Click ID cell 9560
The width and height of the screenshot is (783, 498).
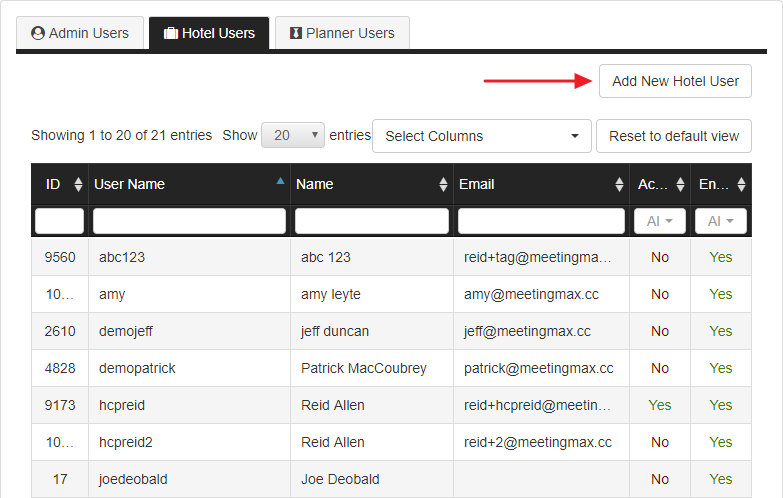(x=60, y=257)
